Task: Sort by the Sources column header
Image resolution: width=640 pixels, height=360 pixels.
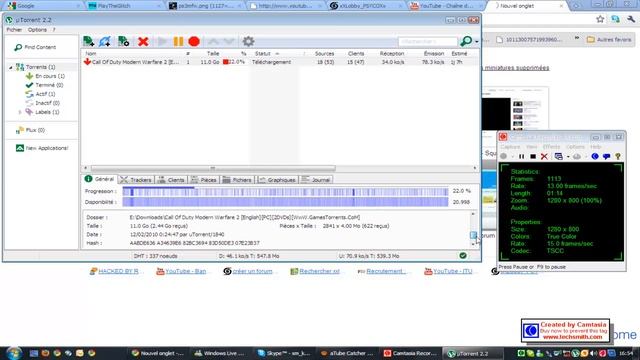Action: (324, 53)
